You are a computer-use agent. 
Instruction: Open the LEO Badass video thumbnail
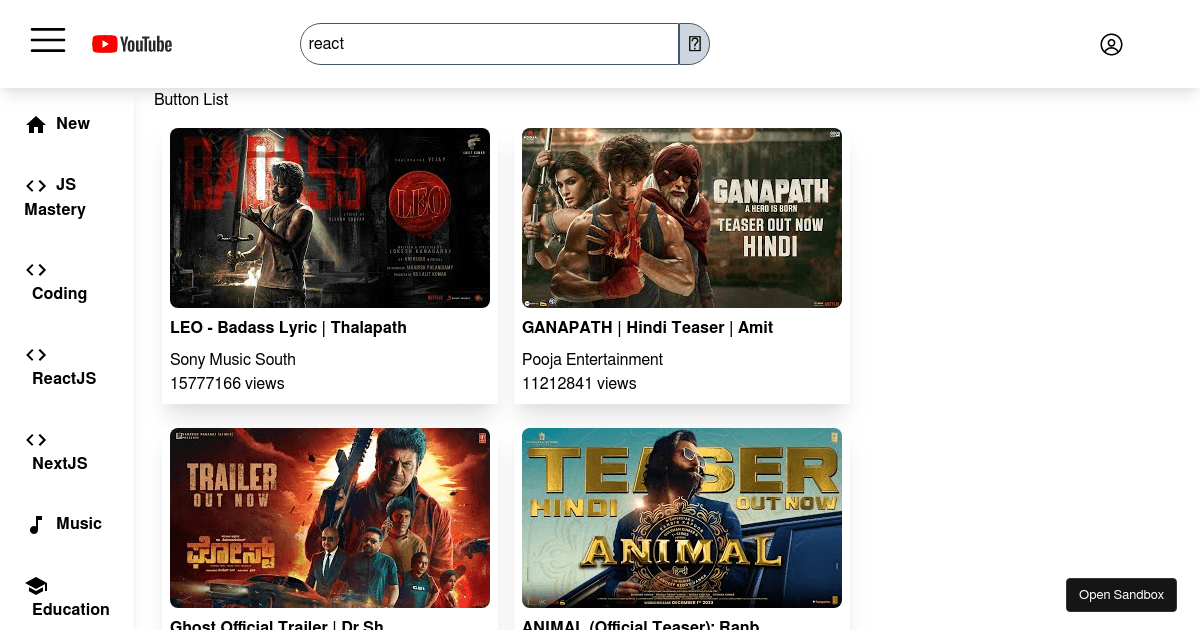click(x=330, y=218)
